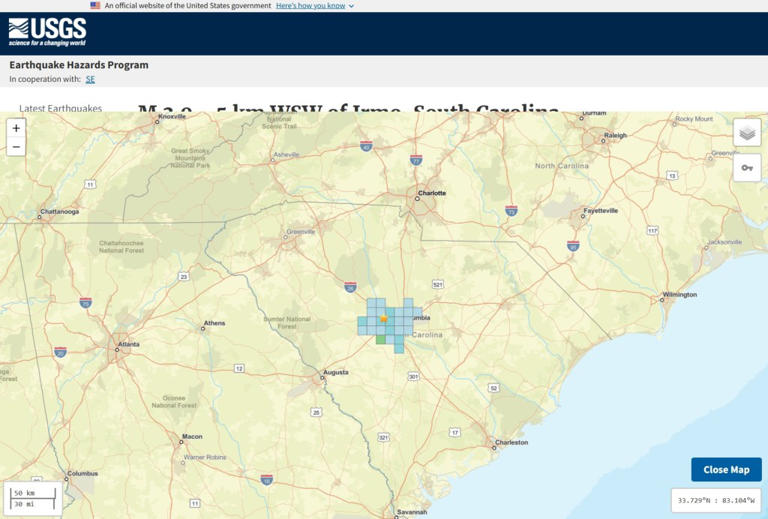This screenshot has width=768, height=519.
Task: Click the Rocky Mount city label
Action: (x=695, y=118)
